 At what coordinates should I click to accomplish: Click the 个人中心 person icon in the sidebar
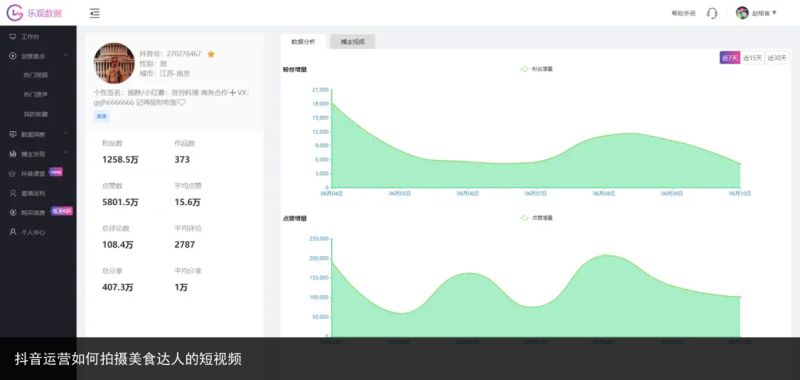click(13, 232)
